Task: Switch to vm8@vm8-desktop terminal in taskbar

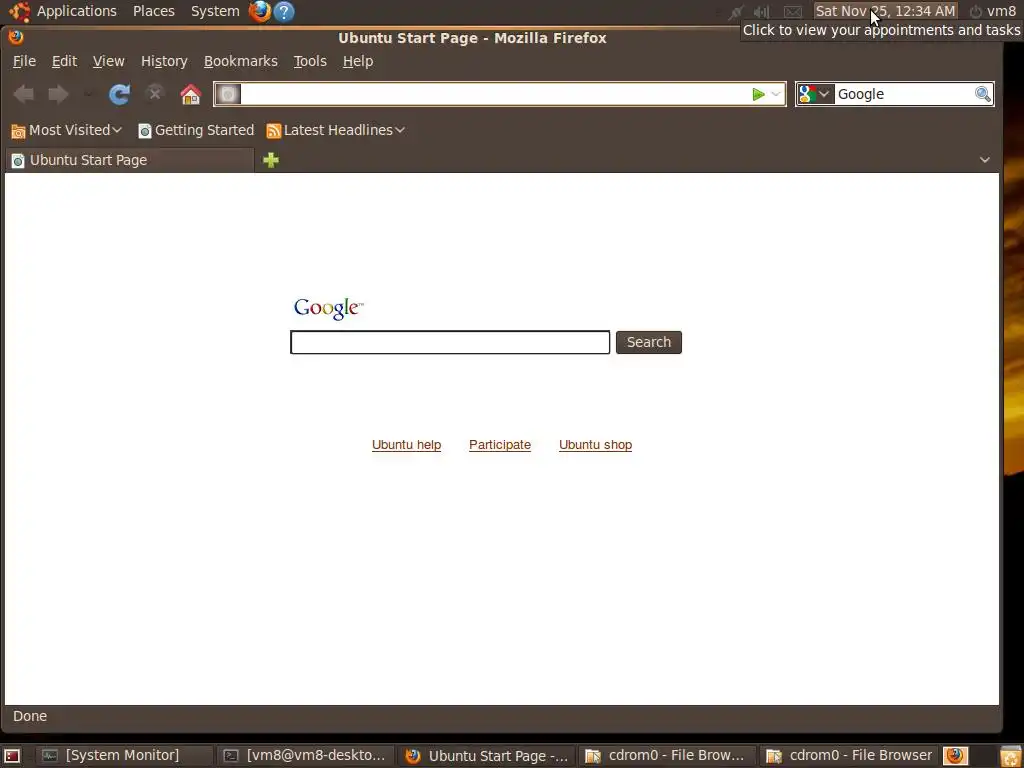Action: (x=305, y=756)
